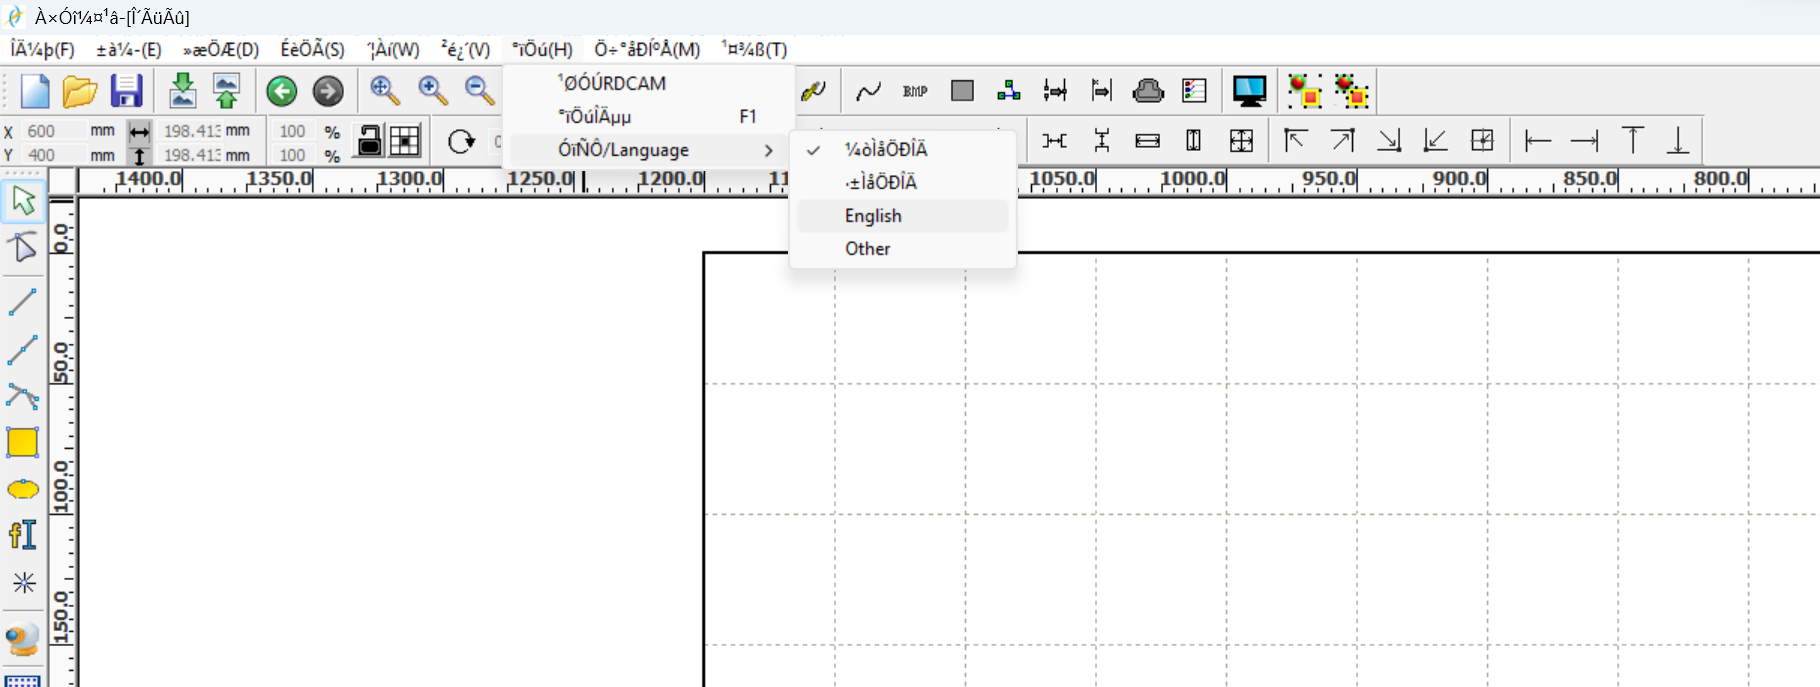
Task: Choose the second Chinese language option
Action: pyautogui.click(x=881, y=182)
